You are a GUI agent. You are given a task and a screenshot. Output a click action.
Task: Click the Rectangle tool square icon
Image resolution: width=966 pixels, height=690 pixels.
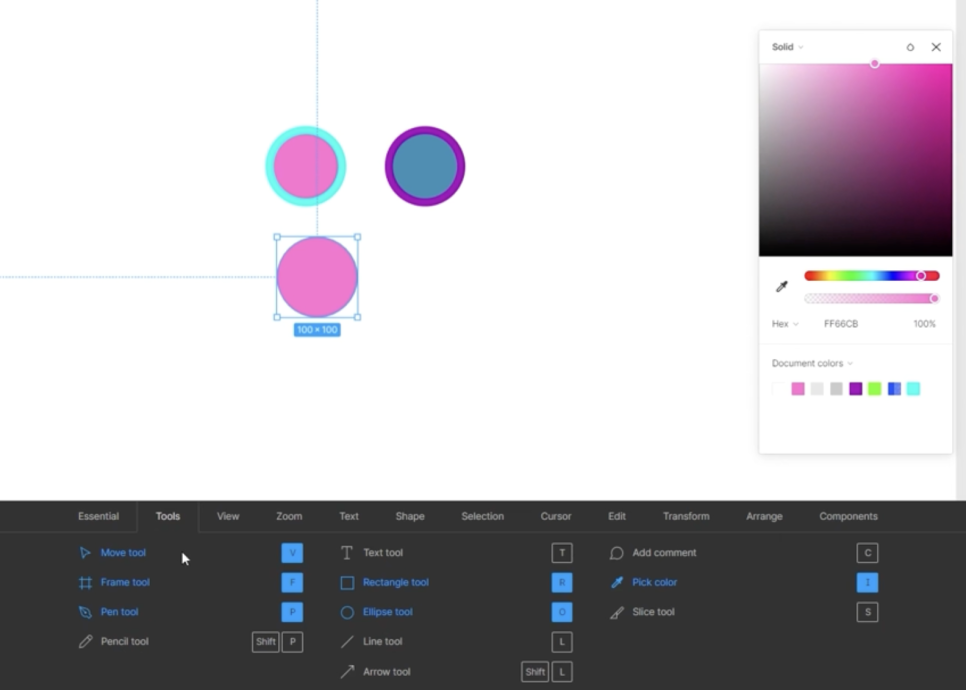347,583
